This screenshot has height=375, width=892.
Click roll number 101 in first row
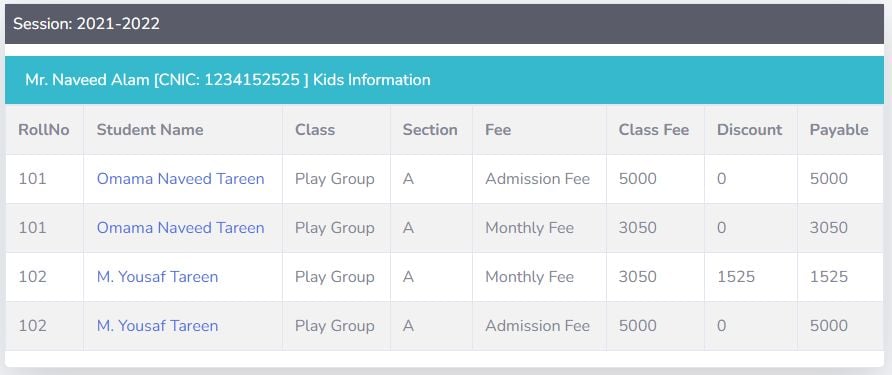pos(32,179)
